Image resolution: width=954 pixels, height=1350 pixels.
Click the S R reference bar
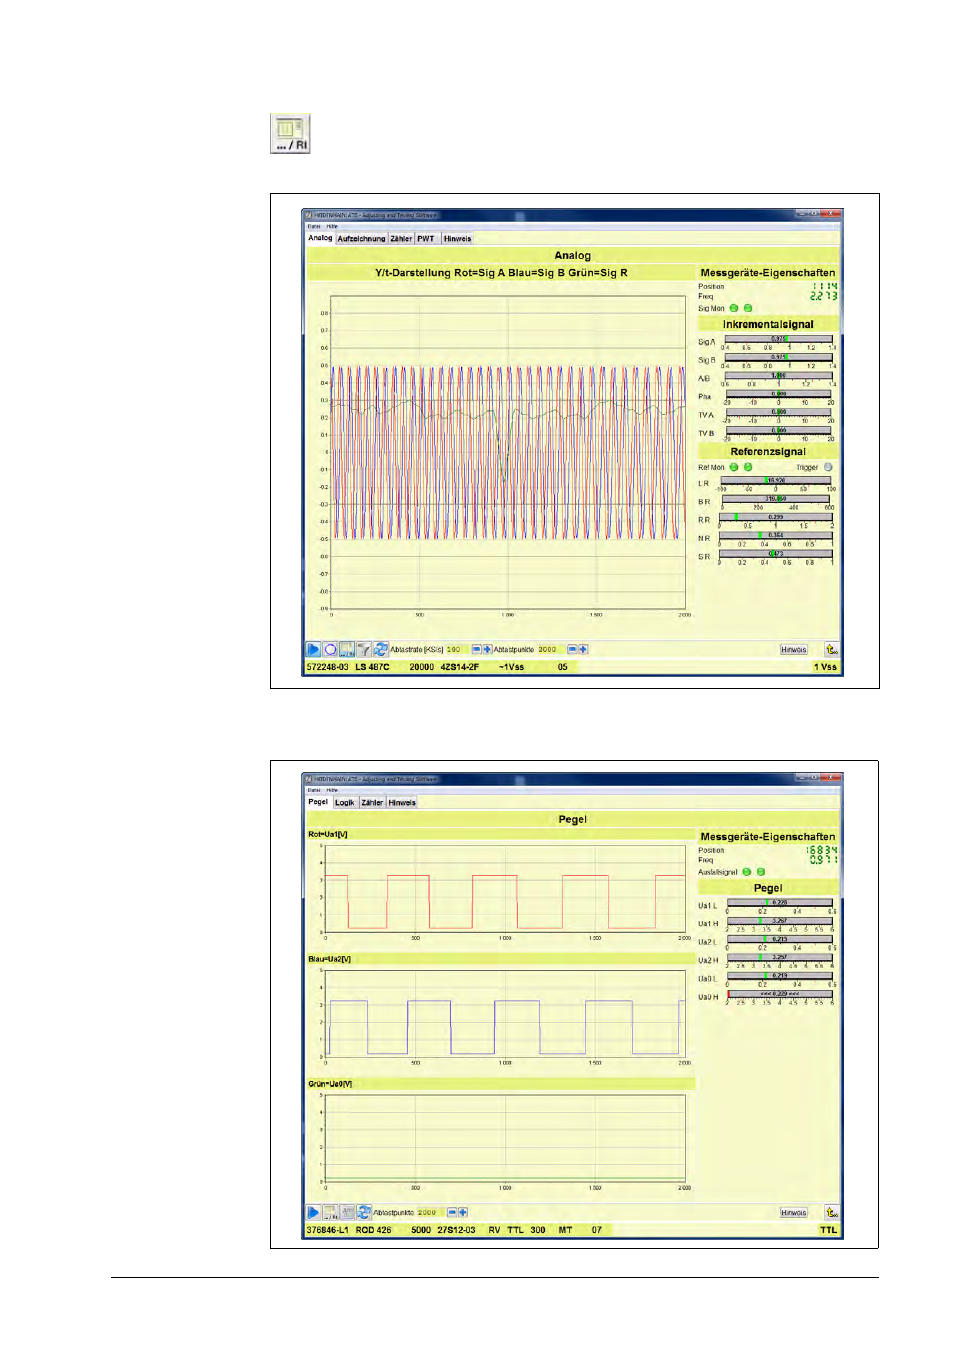tap(776, 554)
